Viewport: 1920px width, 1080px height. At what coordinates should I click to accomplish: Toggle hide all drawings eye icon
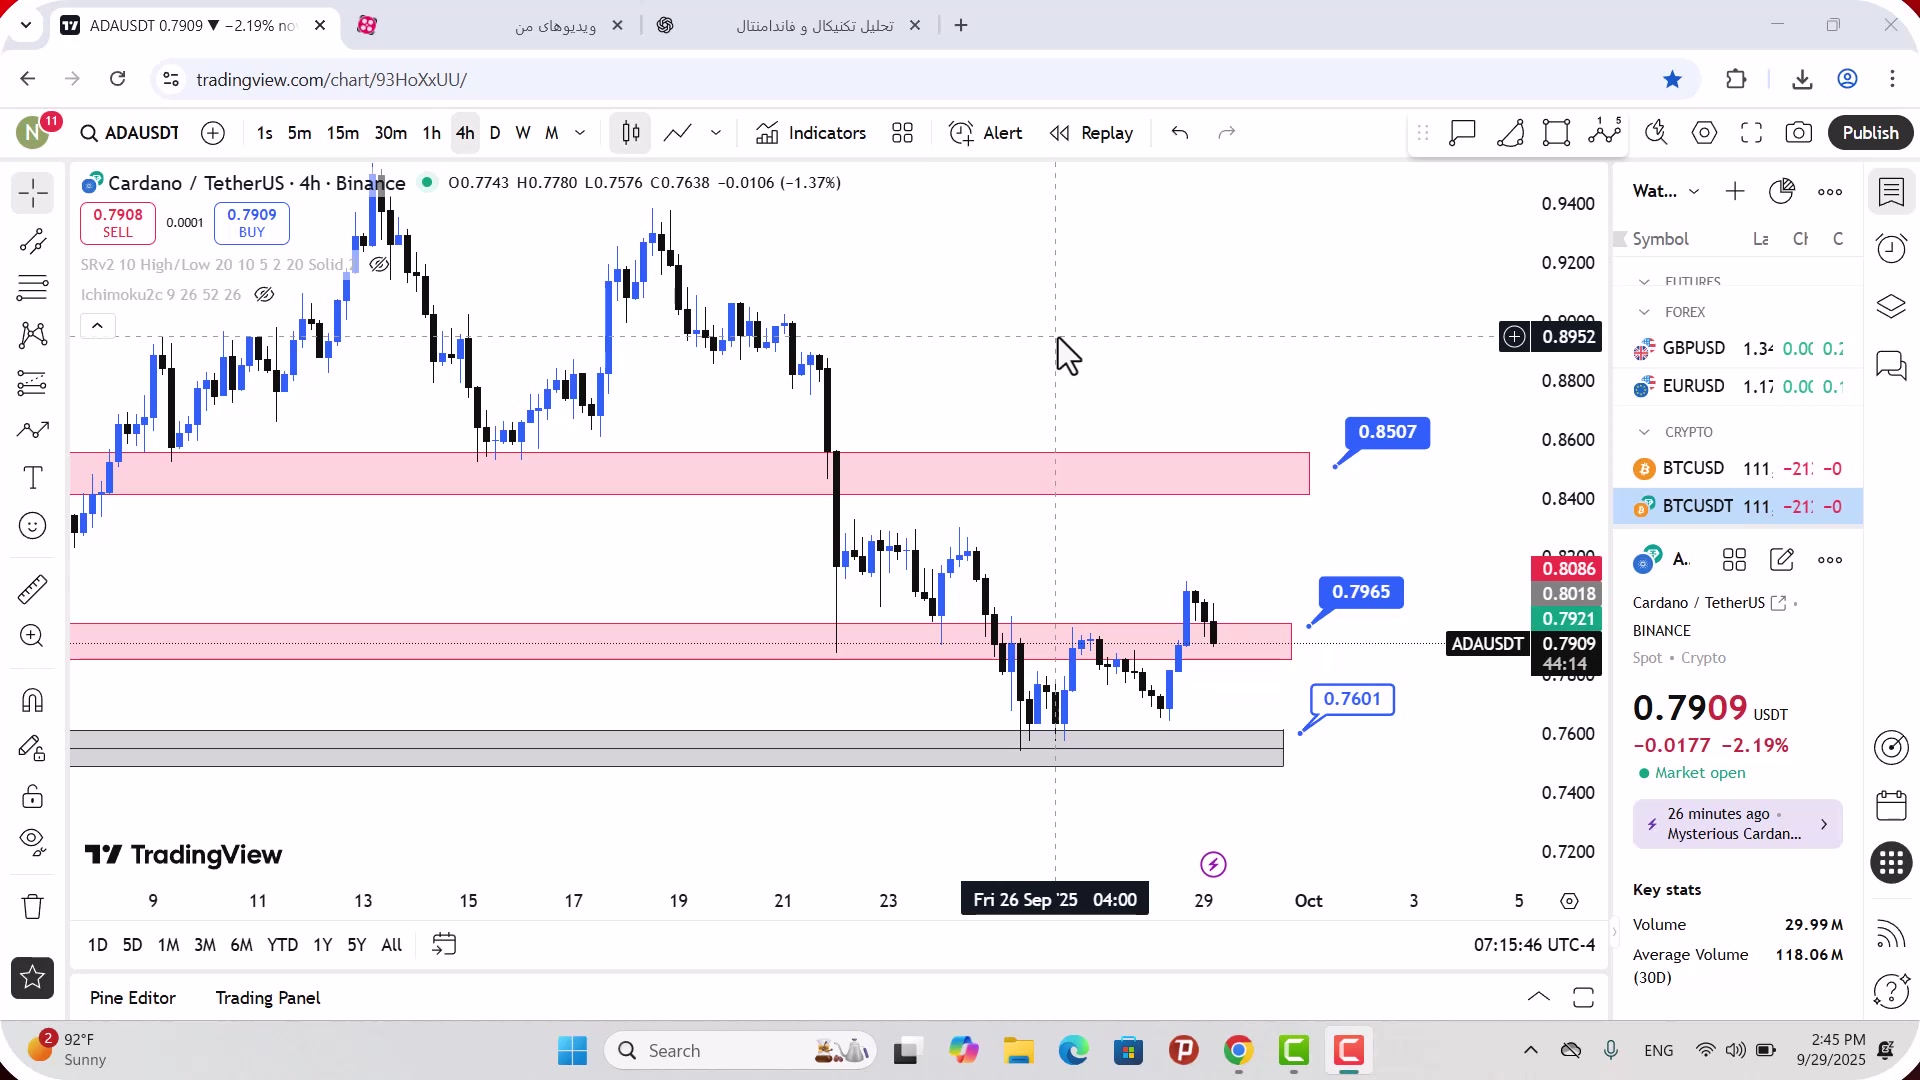click(33, 843)
